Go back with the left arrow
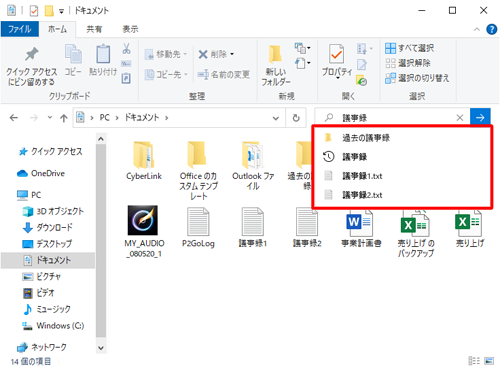Screen dimensions: 500x370 pyautogui.click(x=14, y=118)
